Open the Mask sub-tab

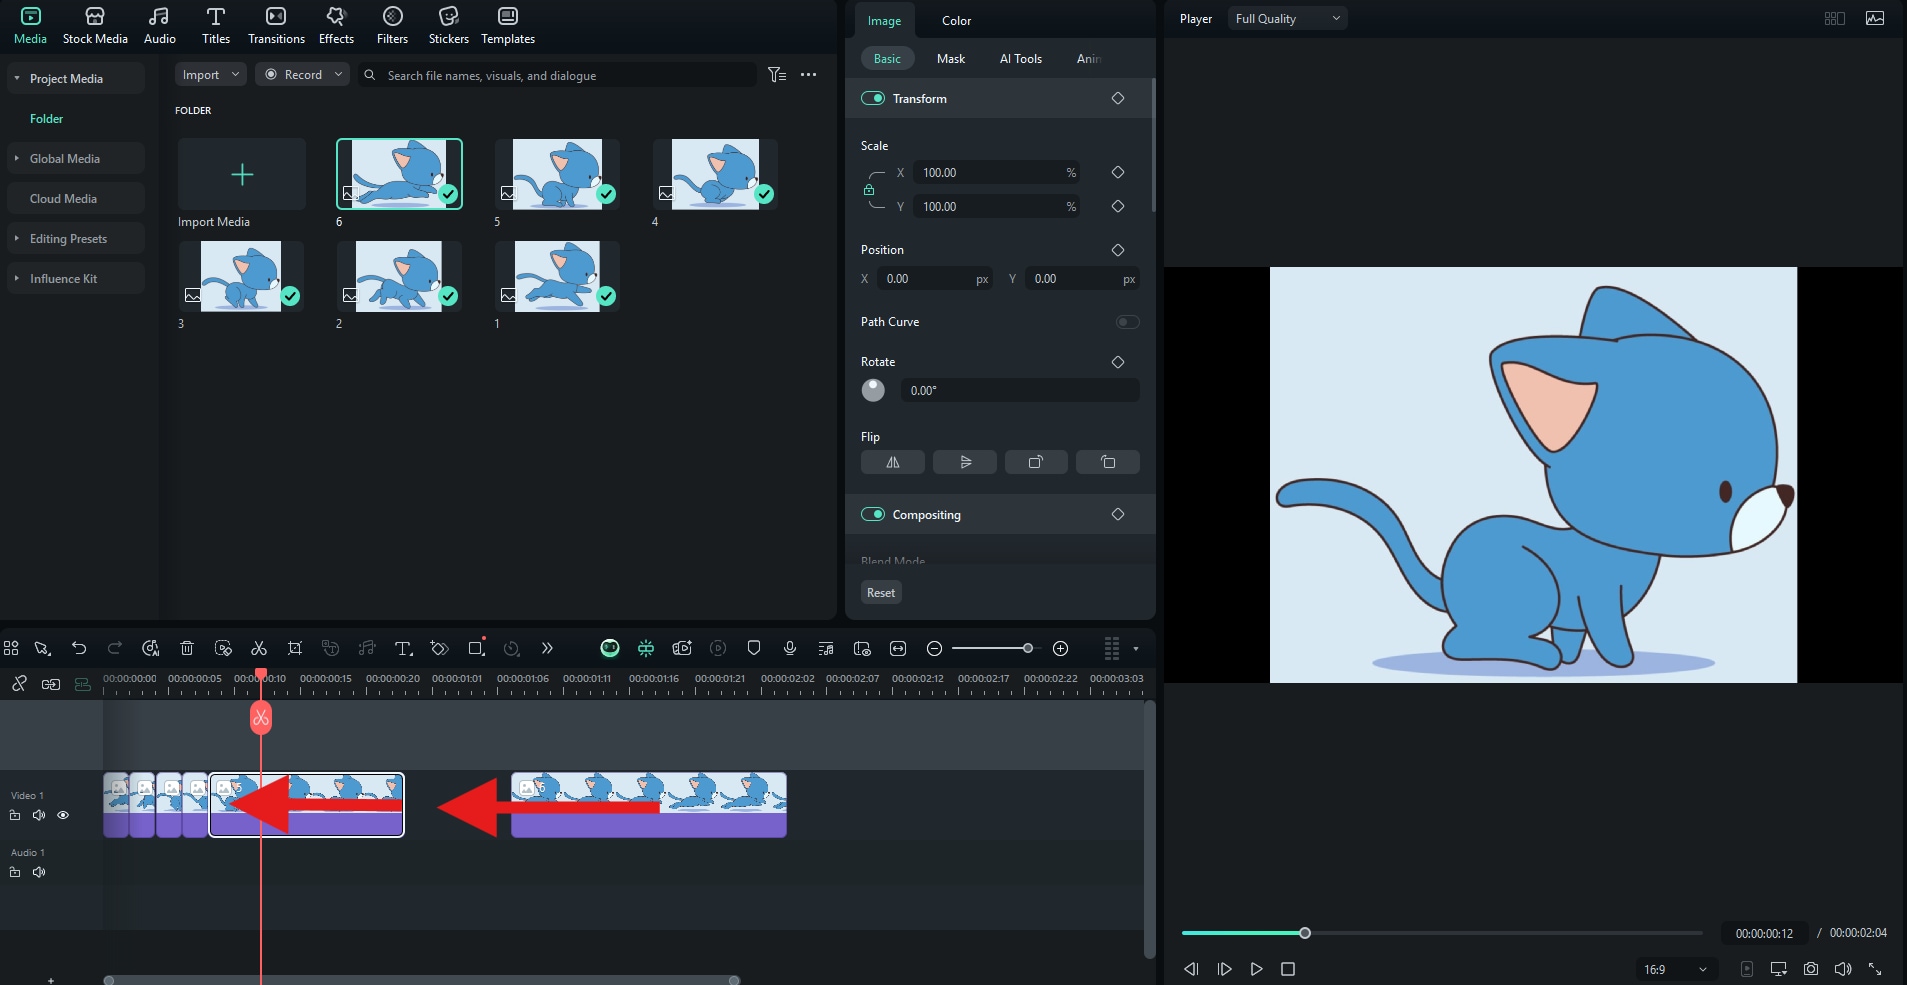coord(951,59)
